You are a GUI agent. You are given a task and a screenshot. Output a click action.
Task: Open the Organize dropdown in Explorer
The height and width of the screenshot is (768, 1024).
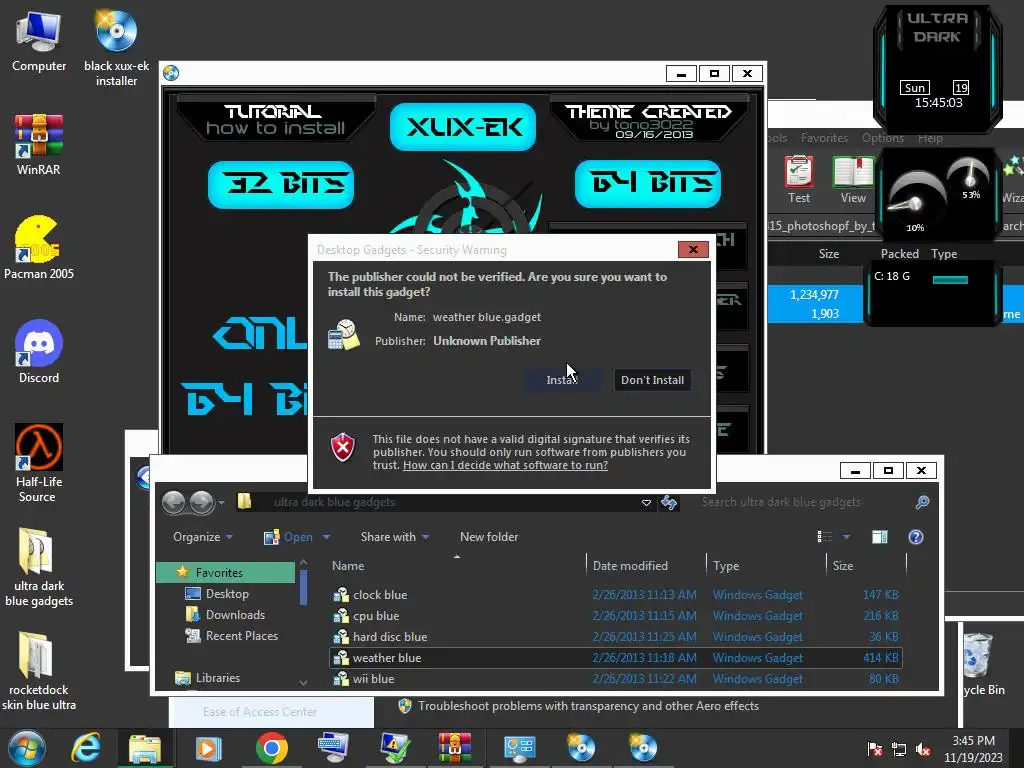[x=202, y=537]
